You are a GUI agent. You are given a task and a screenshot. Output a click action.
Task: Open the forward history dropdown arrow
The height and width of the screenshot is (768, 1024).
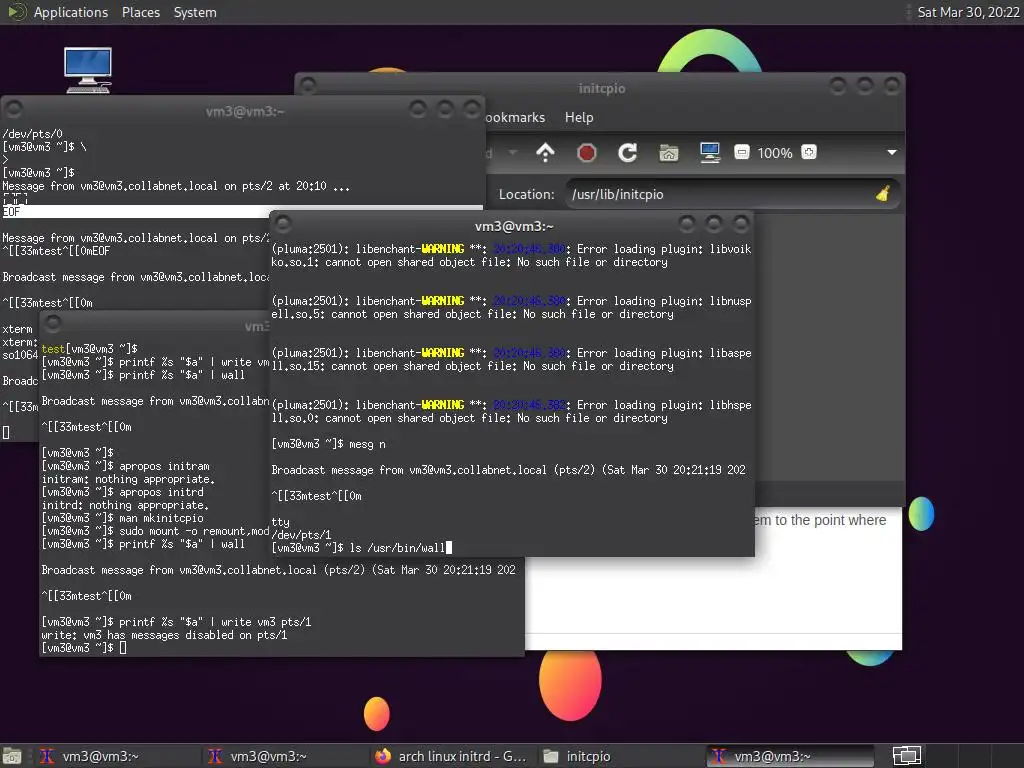tap(513, 153)
